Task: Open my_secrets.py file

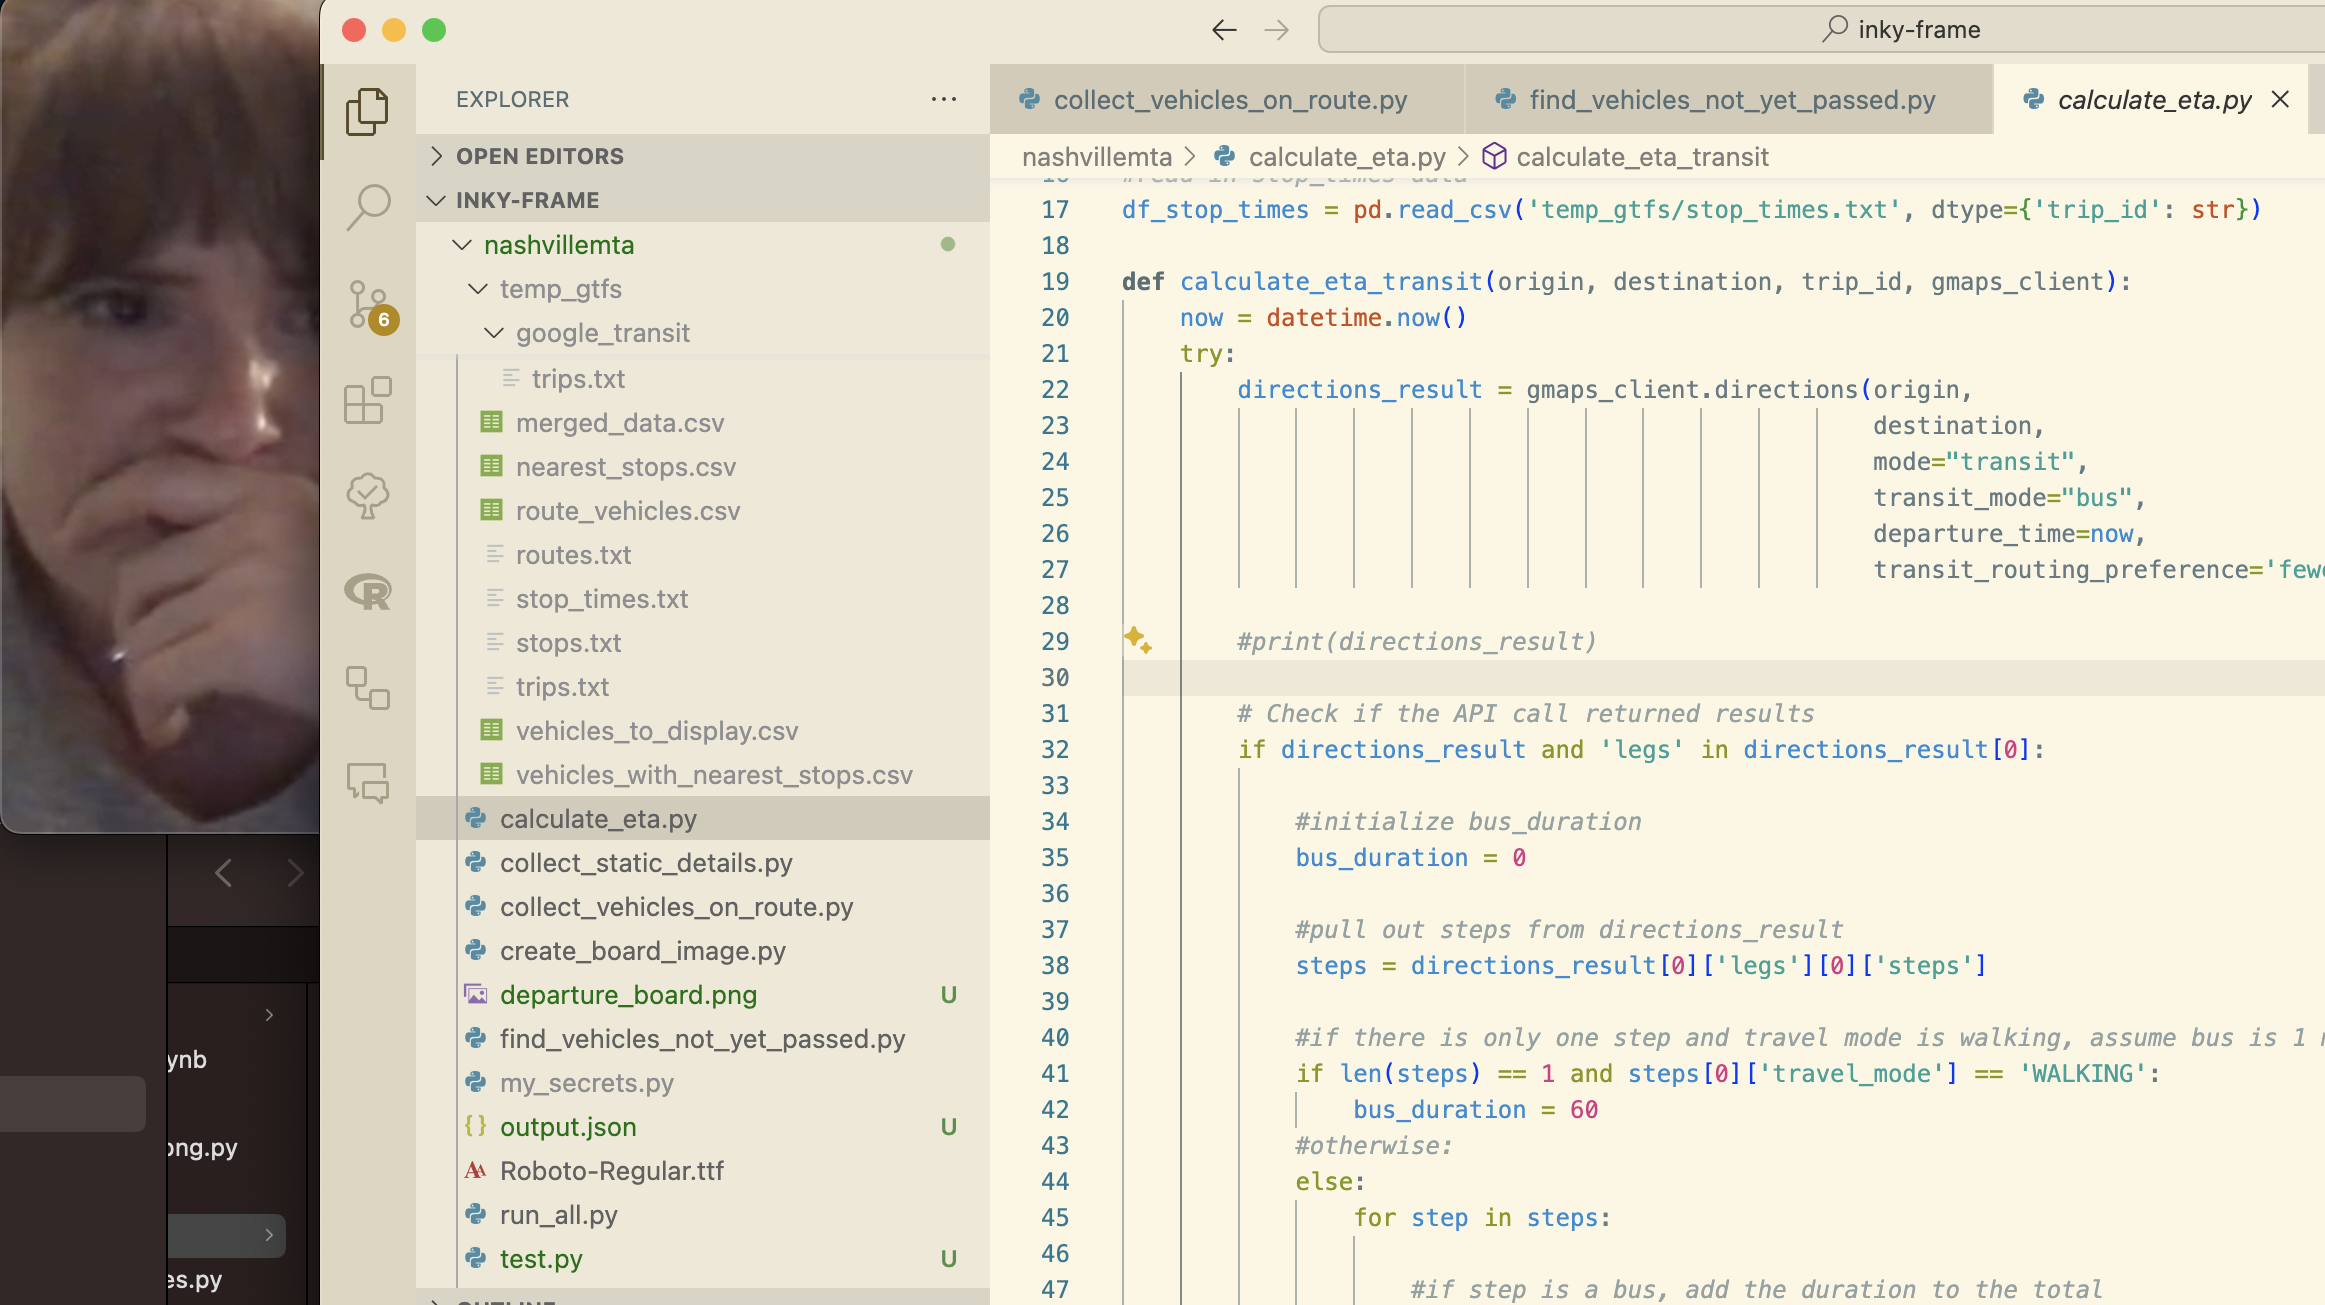Action: [x=702, y=1083]
